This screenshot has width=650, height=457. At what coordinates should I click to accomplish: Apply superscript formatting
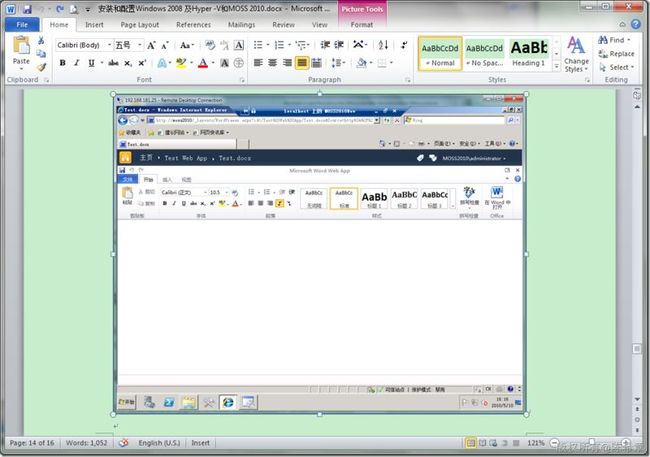(x=142, y=63)
